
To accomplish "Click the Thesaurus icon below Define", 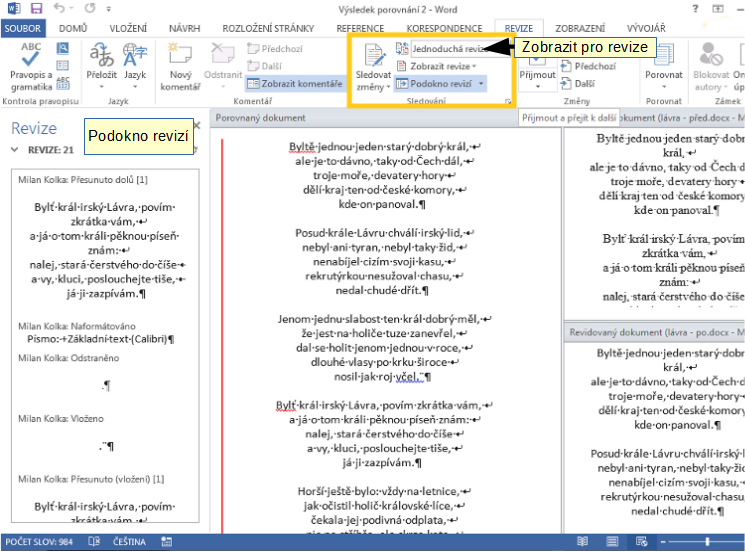I will tap(62, 65).
